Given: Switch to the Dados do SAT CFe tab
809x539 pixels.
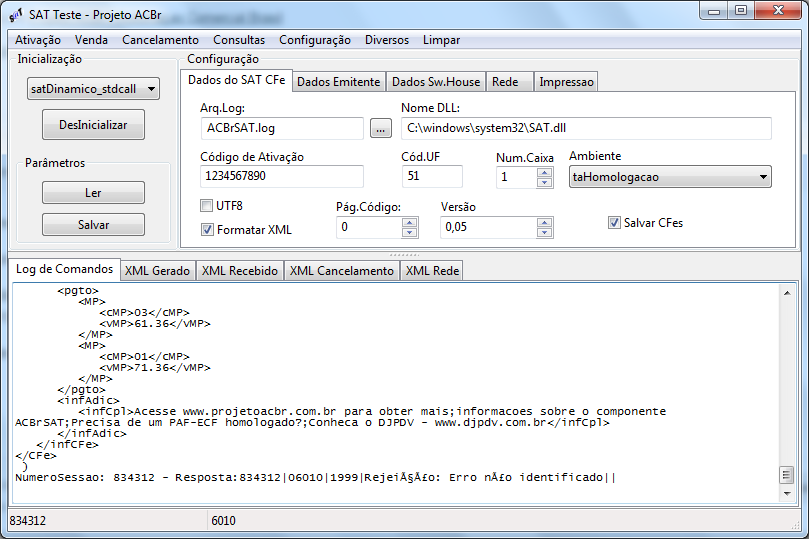Looking at the screenshot, I should (236, 80).
